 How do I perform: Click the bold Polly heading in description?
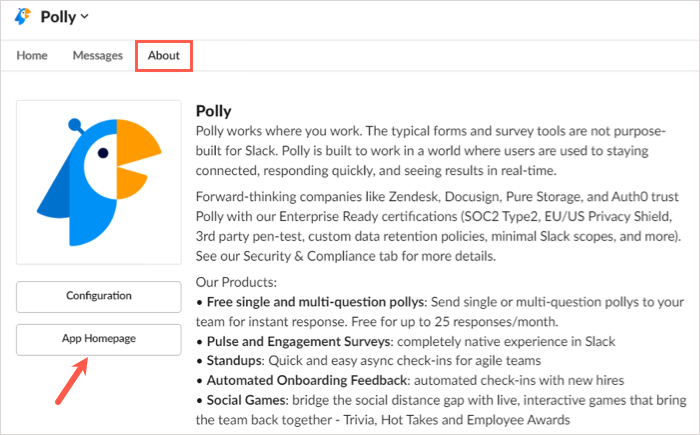click(x=214, y=111)
